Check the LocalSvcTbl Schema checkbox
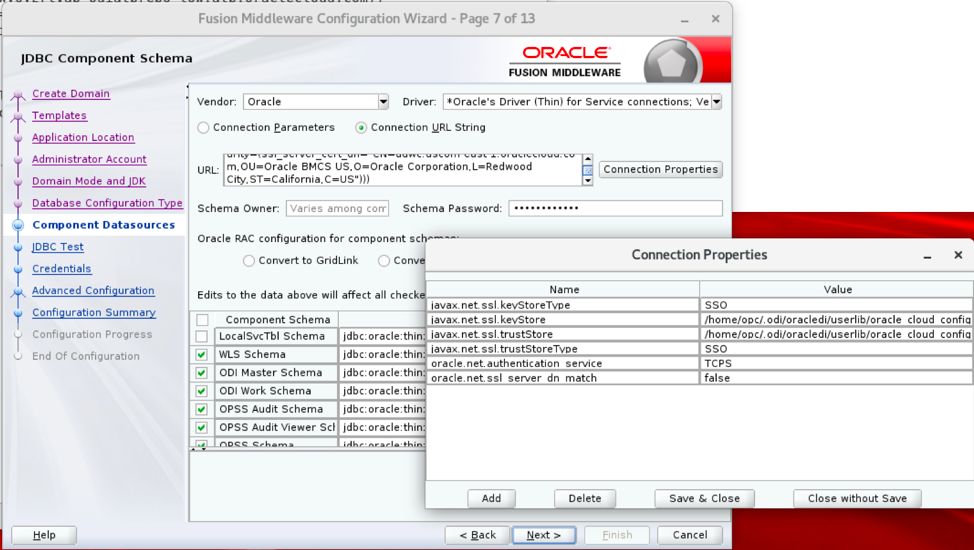974x550 pixels. pyautogui.click(x=202, y=337)
